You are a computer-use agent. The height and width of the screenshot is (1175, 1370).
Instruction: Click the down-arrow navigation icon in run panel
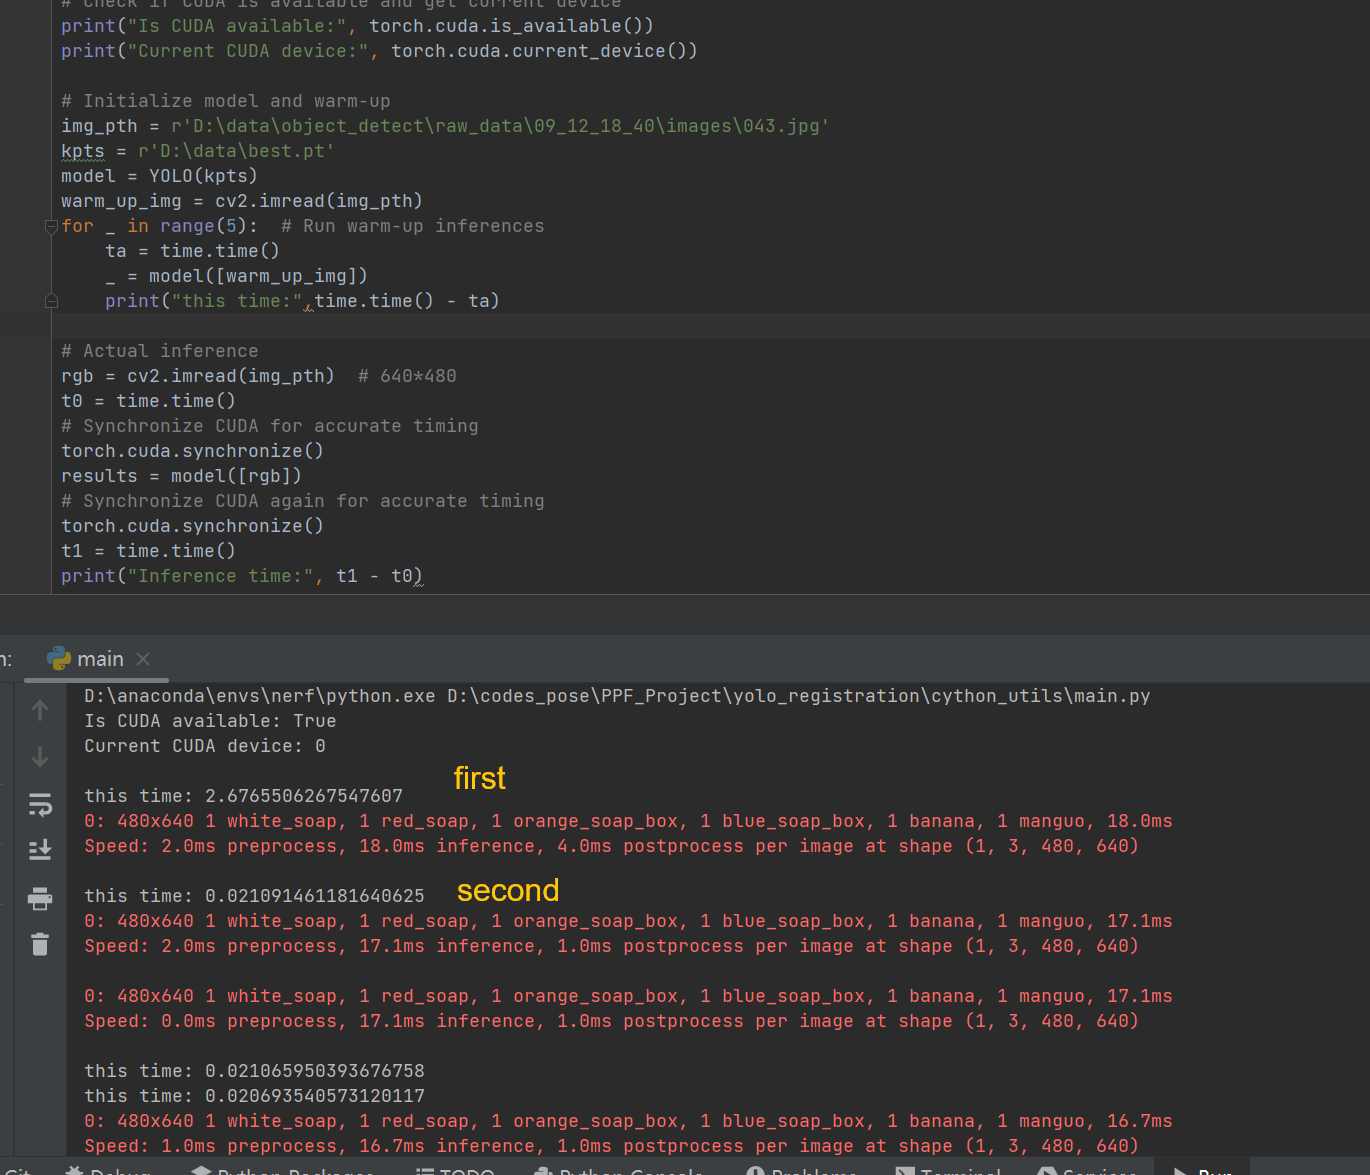(40, 757)
